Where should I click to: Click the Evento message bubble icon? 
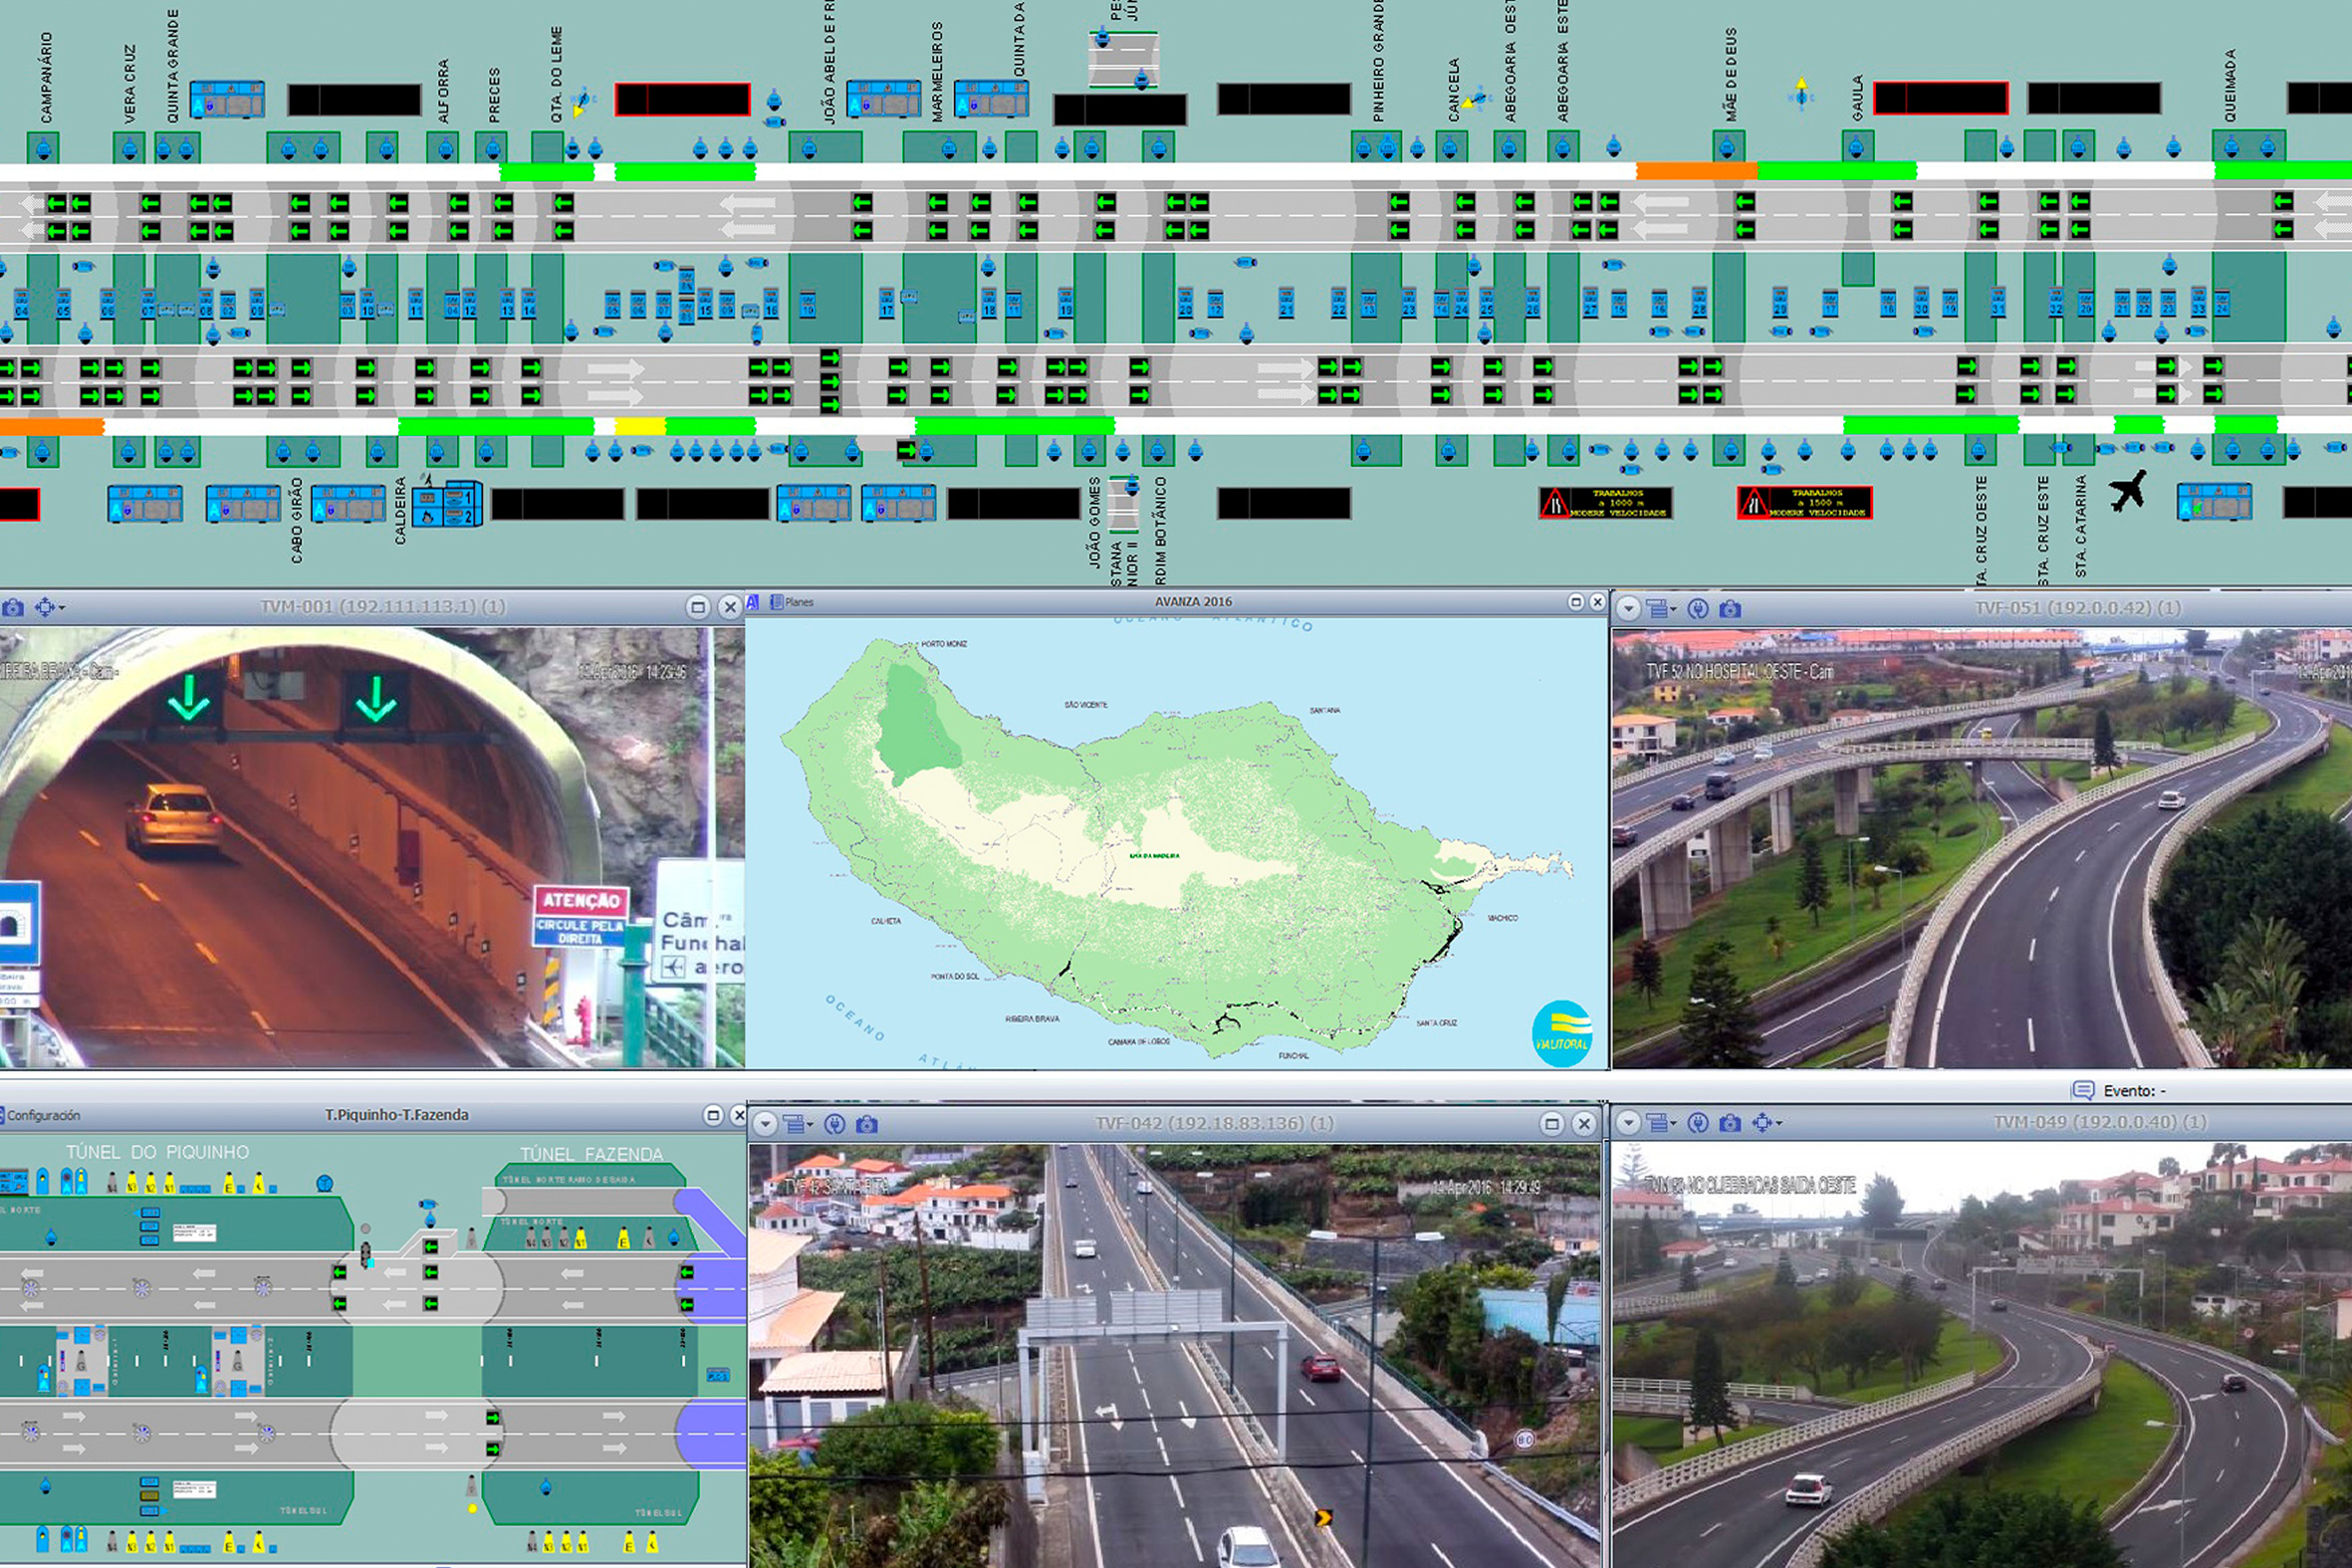point(2083,1090)
